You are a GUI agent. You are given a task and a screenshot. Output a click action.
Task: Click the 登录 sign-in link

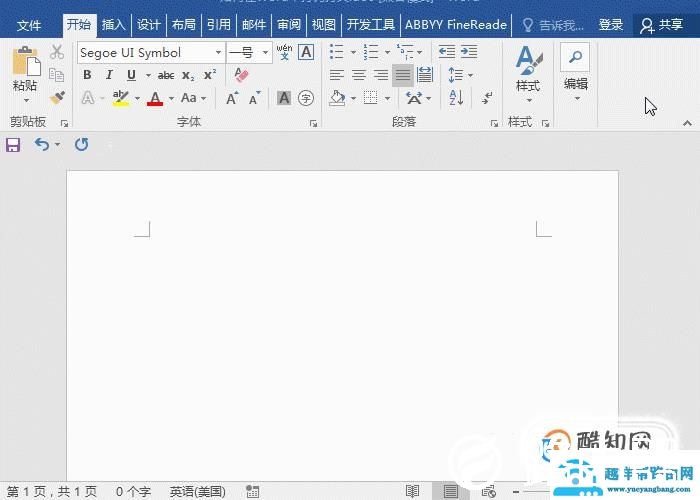pos(611,25)
